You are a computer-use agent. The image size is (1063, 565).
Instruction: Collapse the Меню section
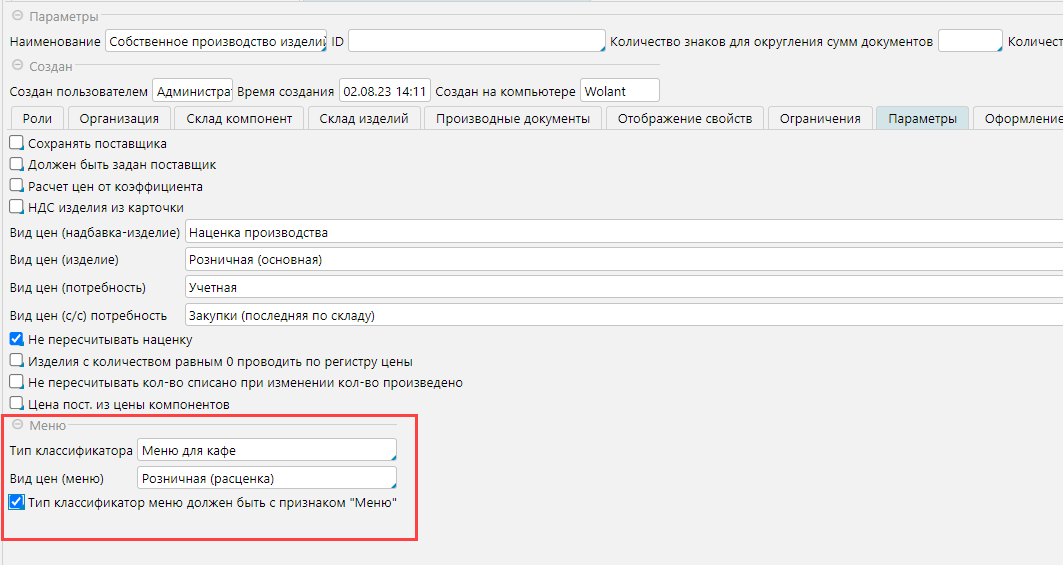tap(17, 426)
